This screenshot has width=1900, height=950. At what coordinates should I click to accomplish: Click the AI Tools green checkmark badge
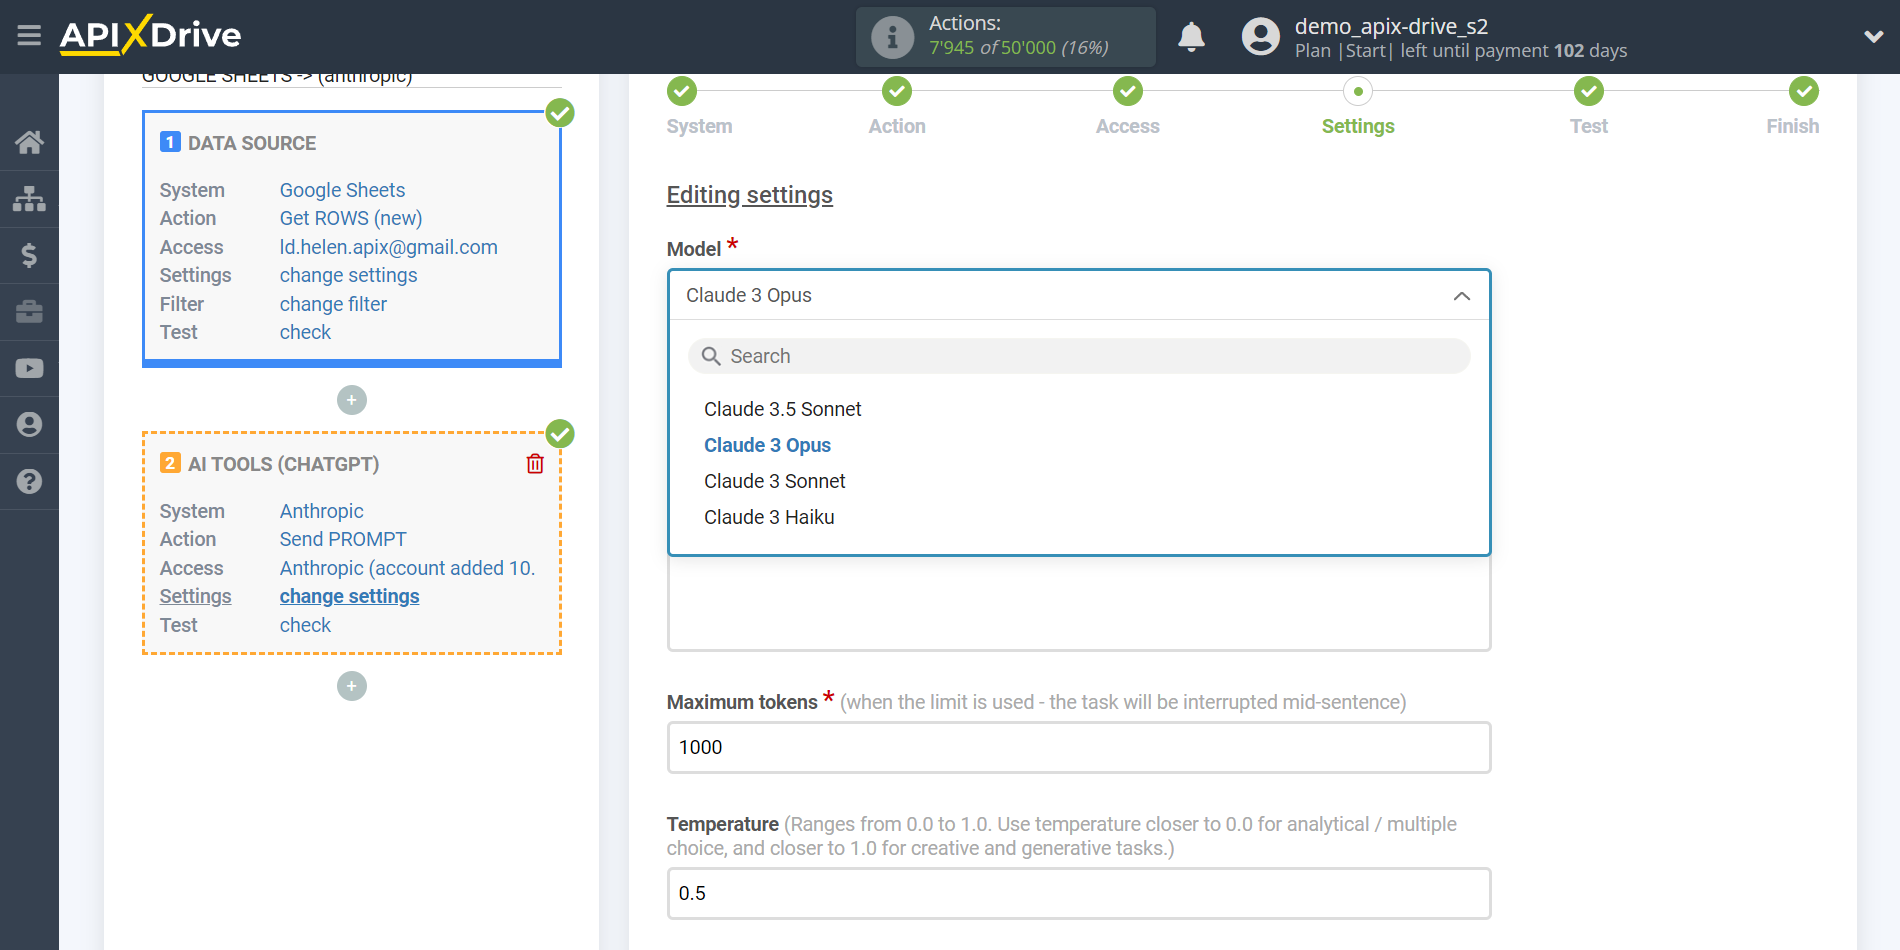click(560, 434)
